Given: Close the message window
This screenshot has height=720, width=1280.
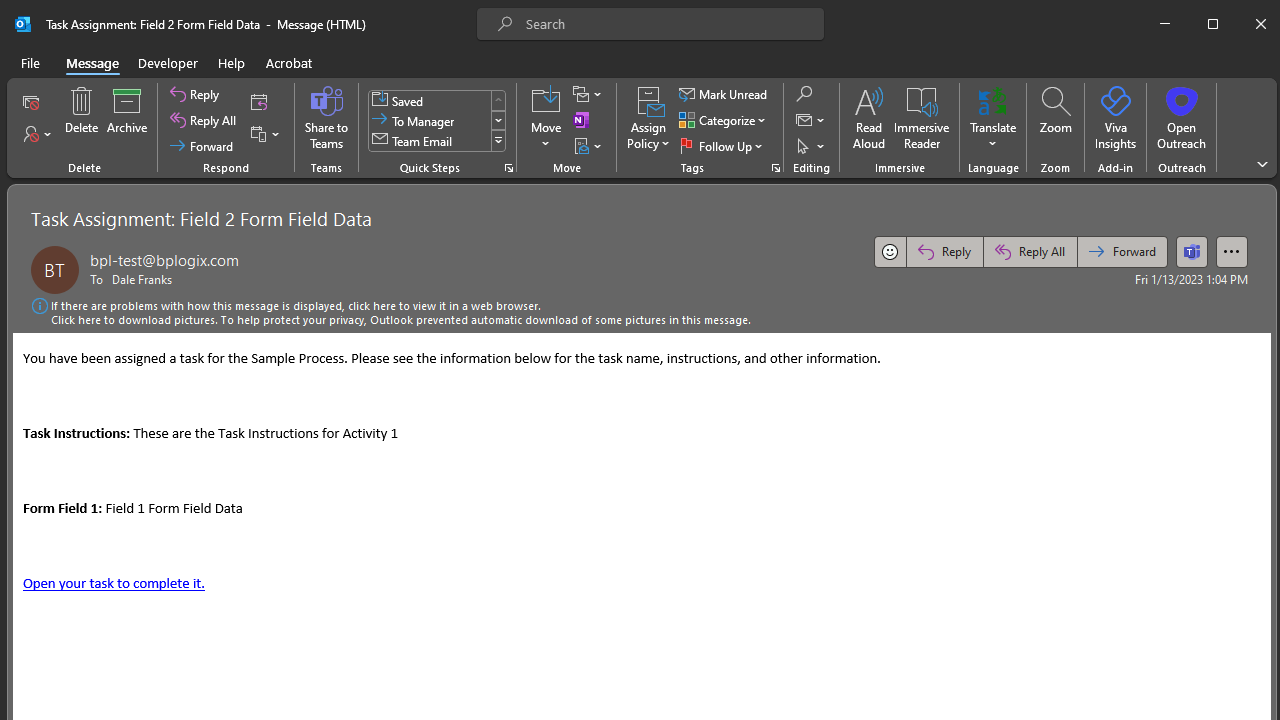Looking at the screenshot, I should click(x=1260, y=24).
